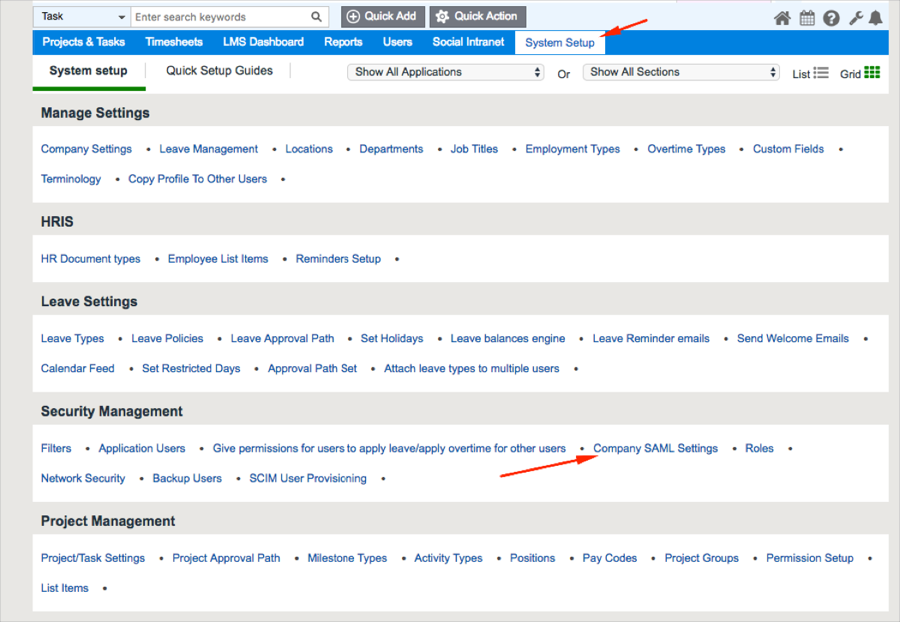Image resolution: width=900 pixels, height=622 pixels.
Task: Open Company SAML Settings link
Action: [x=655, y=449]
